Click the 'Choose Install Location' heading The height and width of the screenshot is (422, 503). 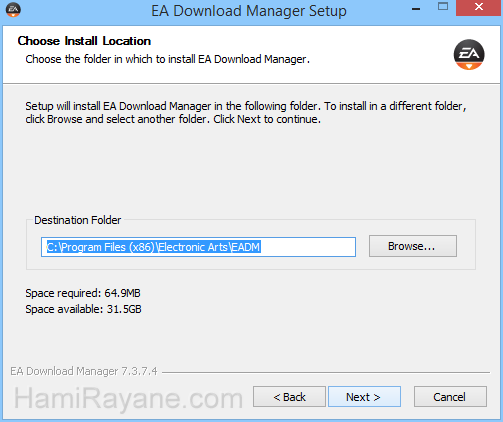pos(84,41)
